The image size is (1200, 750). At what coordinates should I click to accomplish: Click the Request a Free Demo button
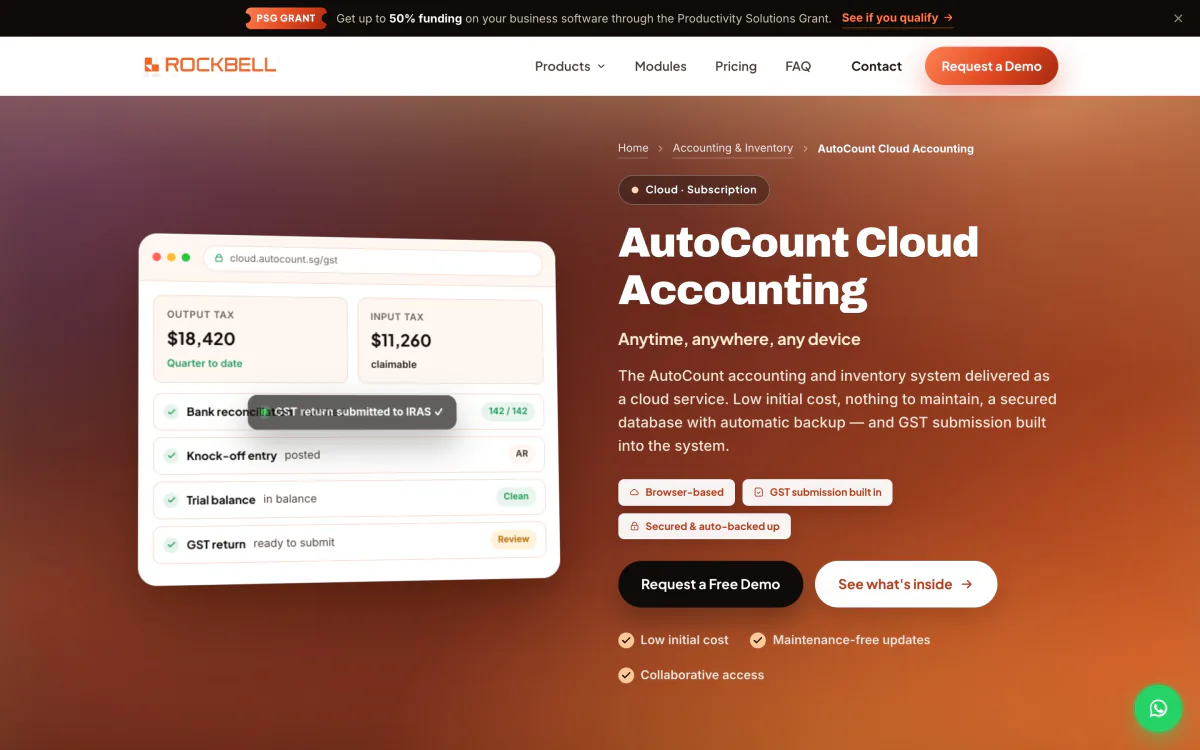(710, 584)
